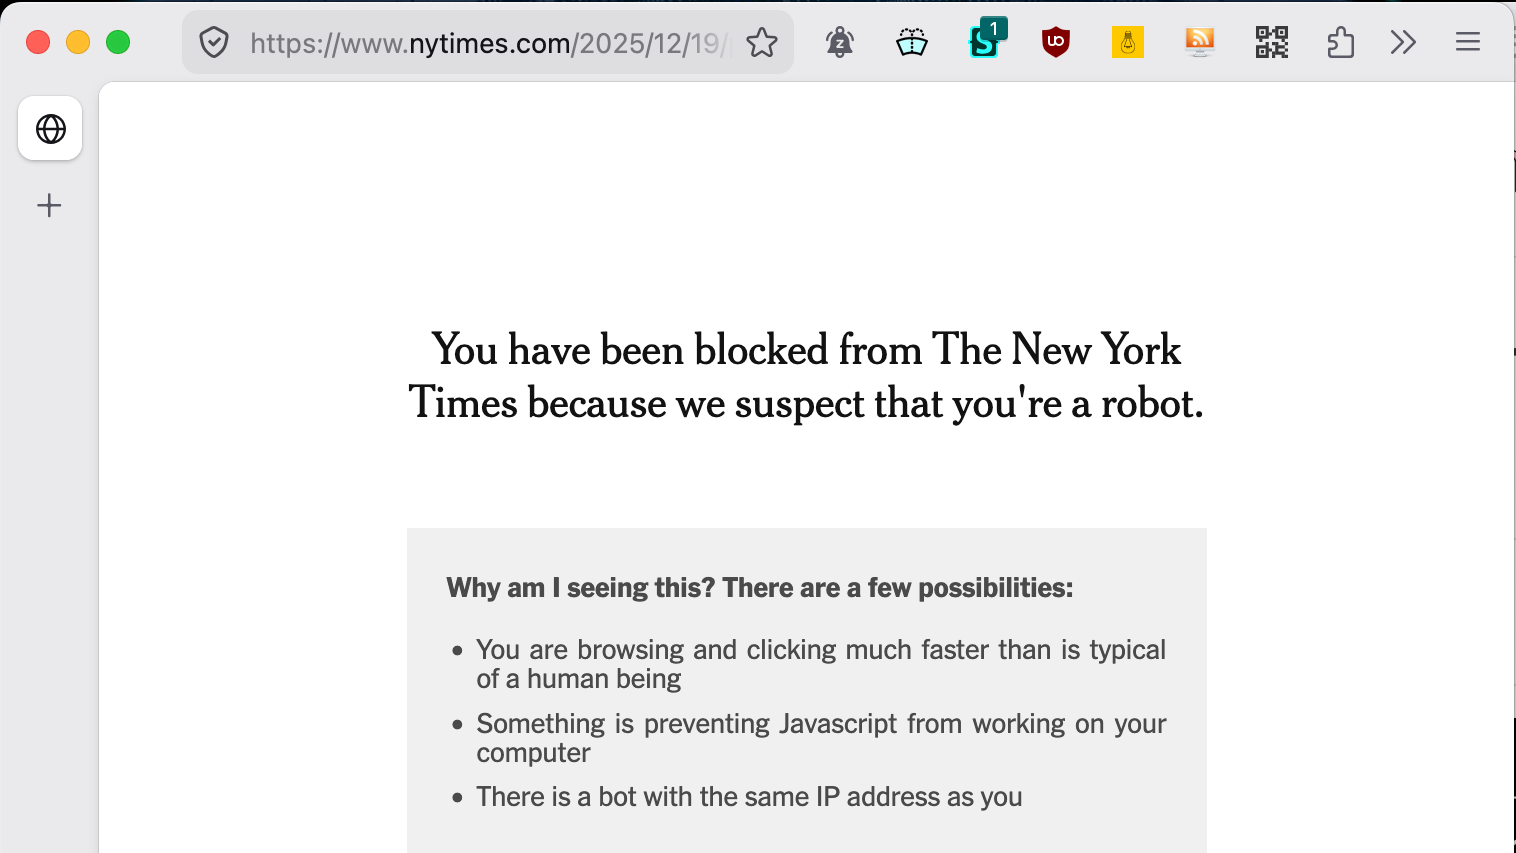Select the globe tab in the sidebar
Image resolution: width=1516 pixels, height=853 pixels.
(50, 129)
